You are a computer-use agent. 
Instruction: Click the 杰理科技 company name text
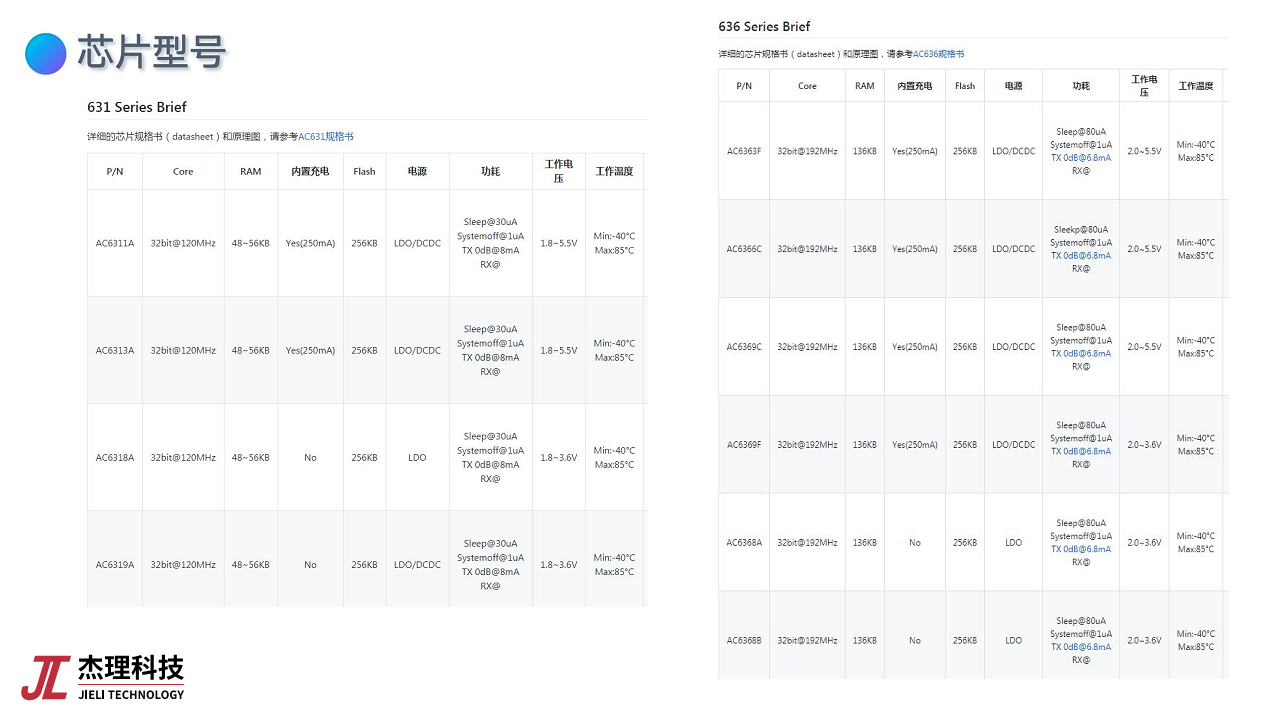point(131,668)
